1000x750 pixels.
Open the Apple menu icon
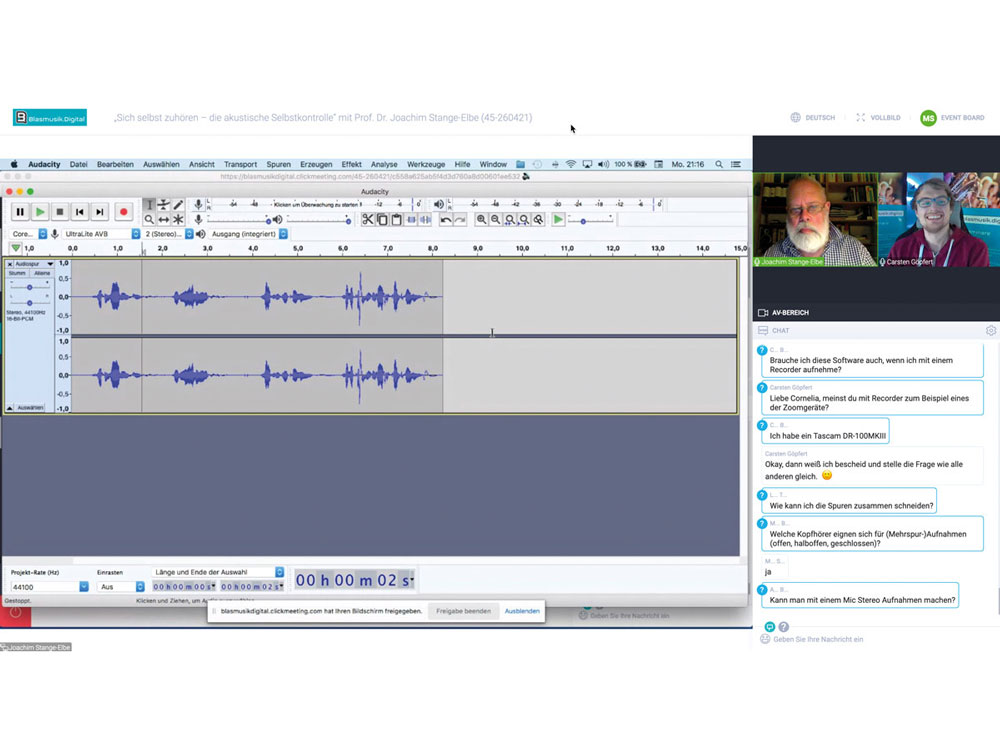tap(14, 165)
